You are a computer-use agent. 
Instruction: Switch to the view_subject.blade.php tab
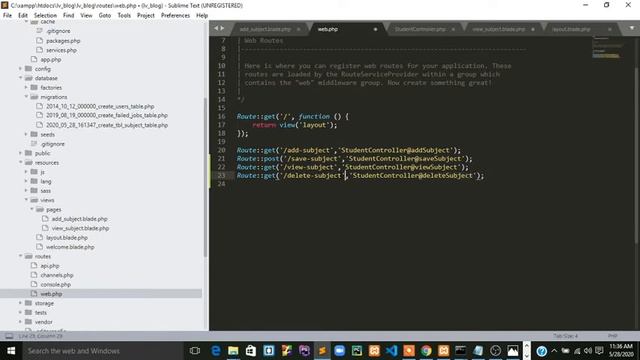(x=499, y=29)
